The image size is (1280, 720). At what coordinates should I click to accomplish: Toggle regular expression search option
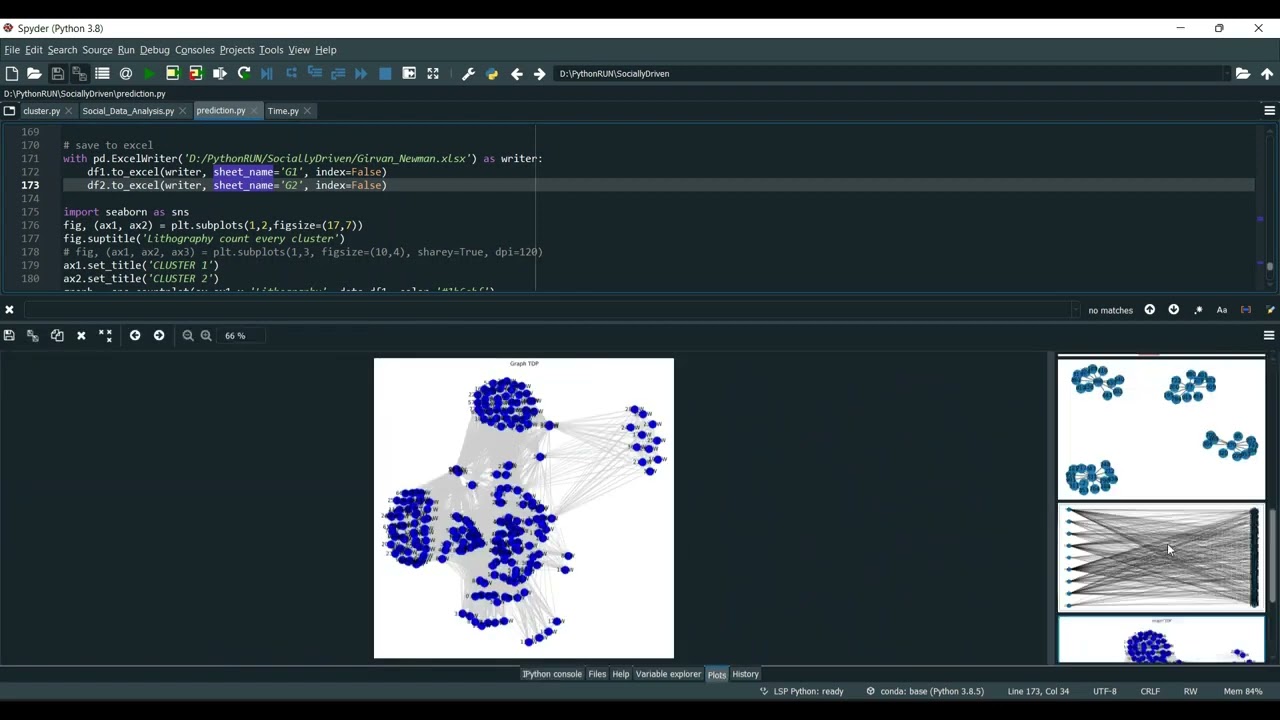pos(1198,310)
